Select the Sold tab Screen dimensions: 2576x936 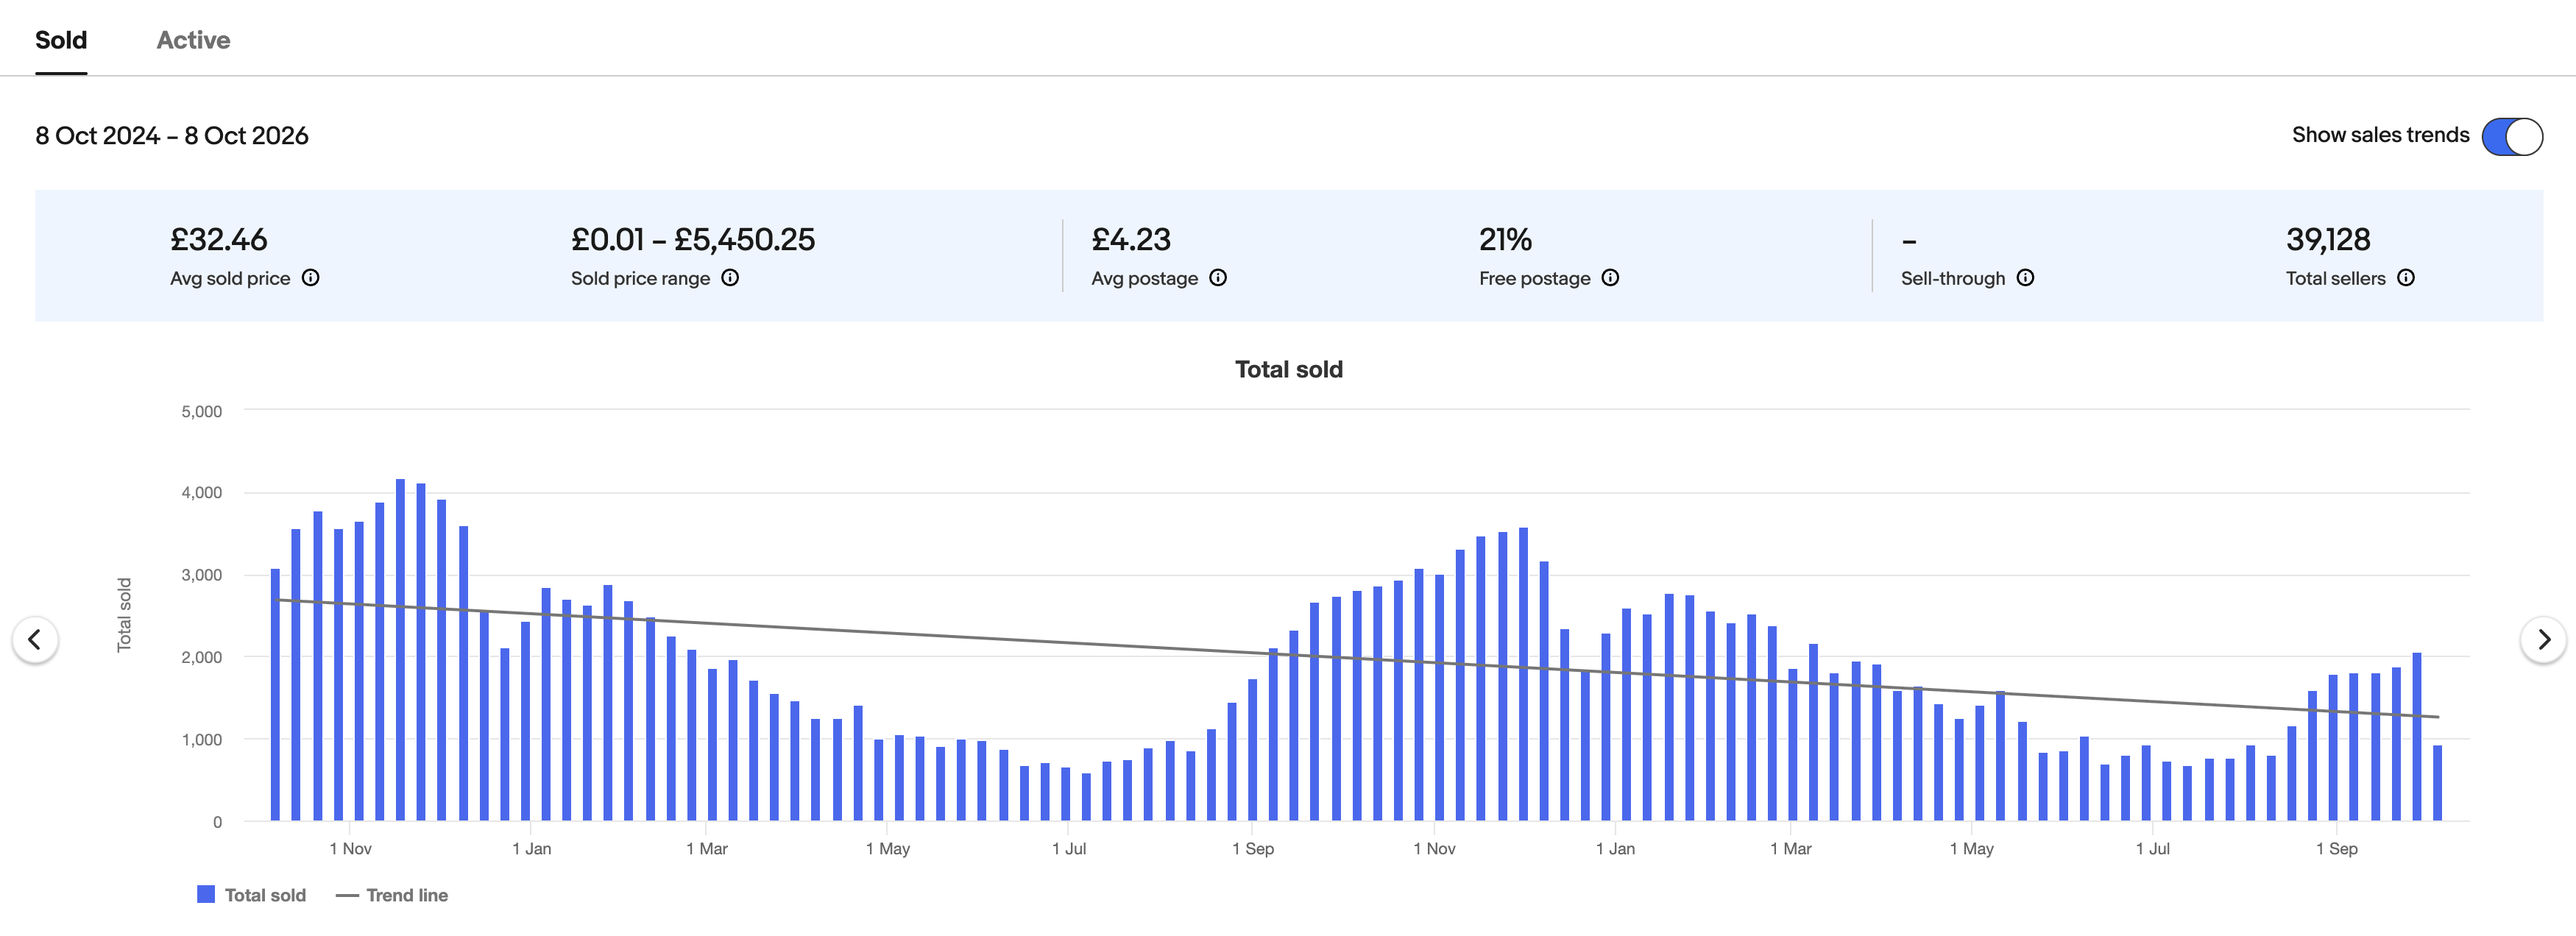pos(61,40)
